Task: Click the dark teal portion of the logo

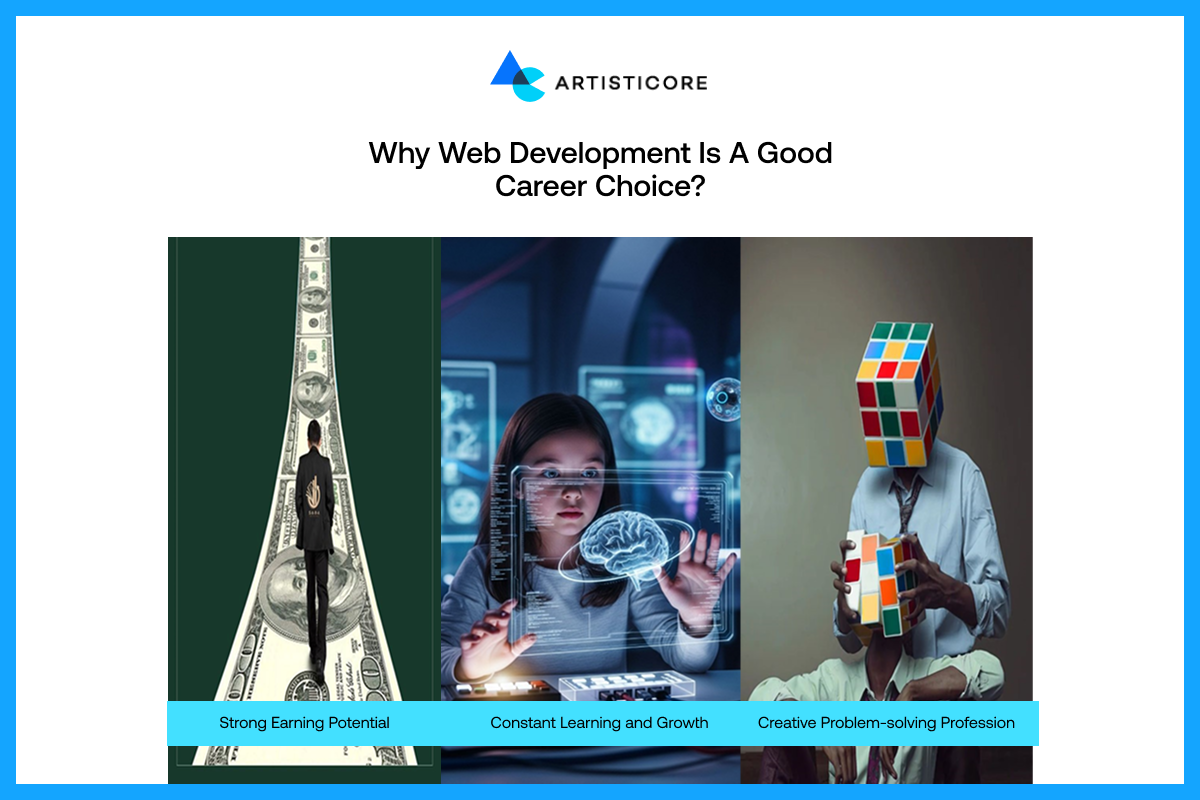Action: coord(521,77)
